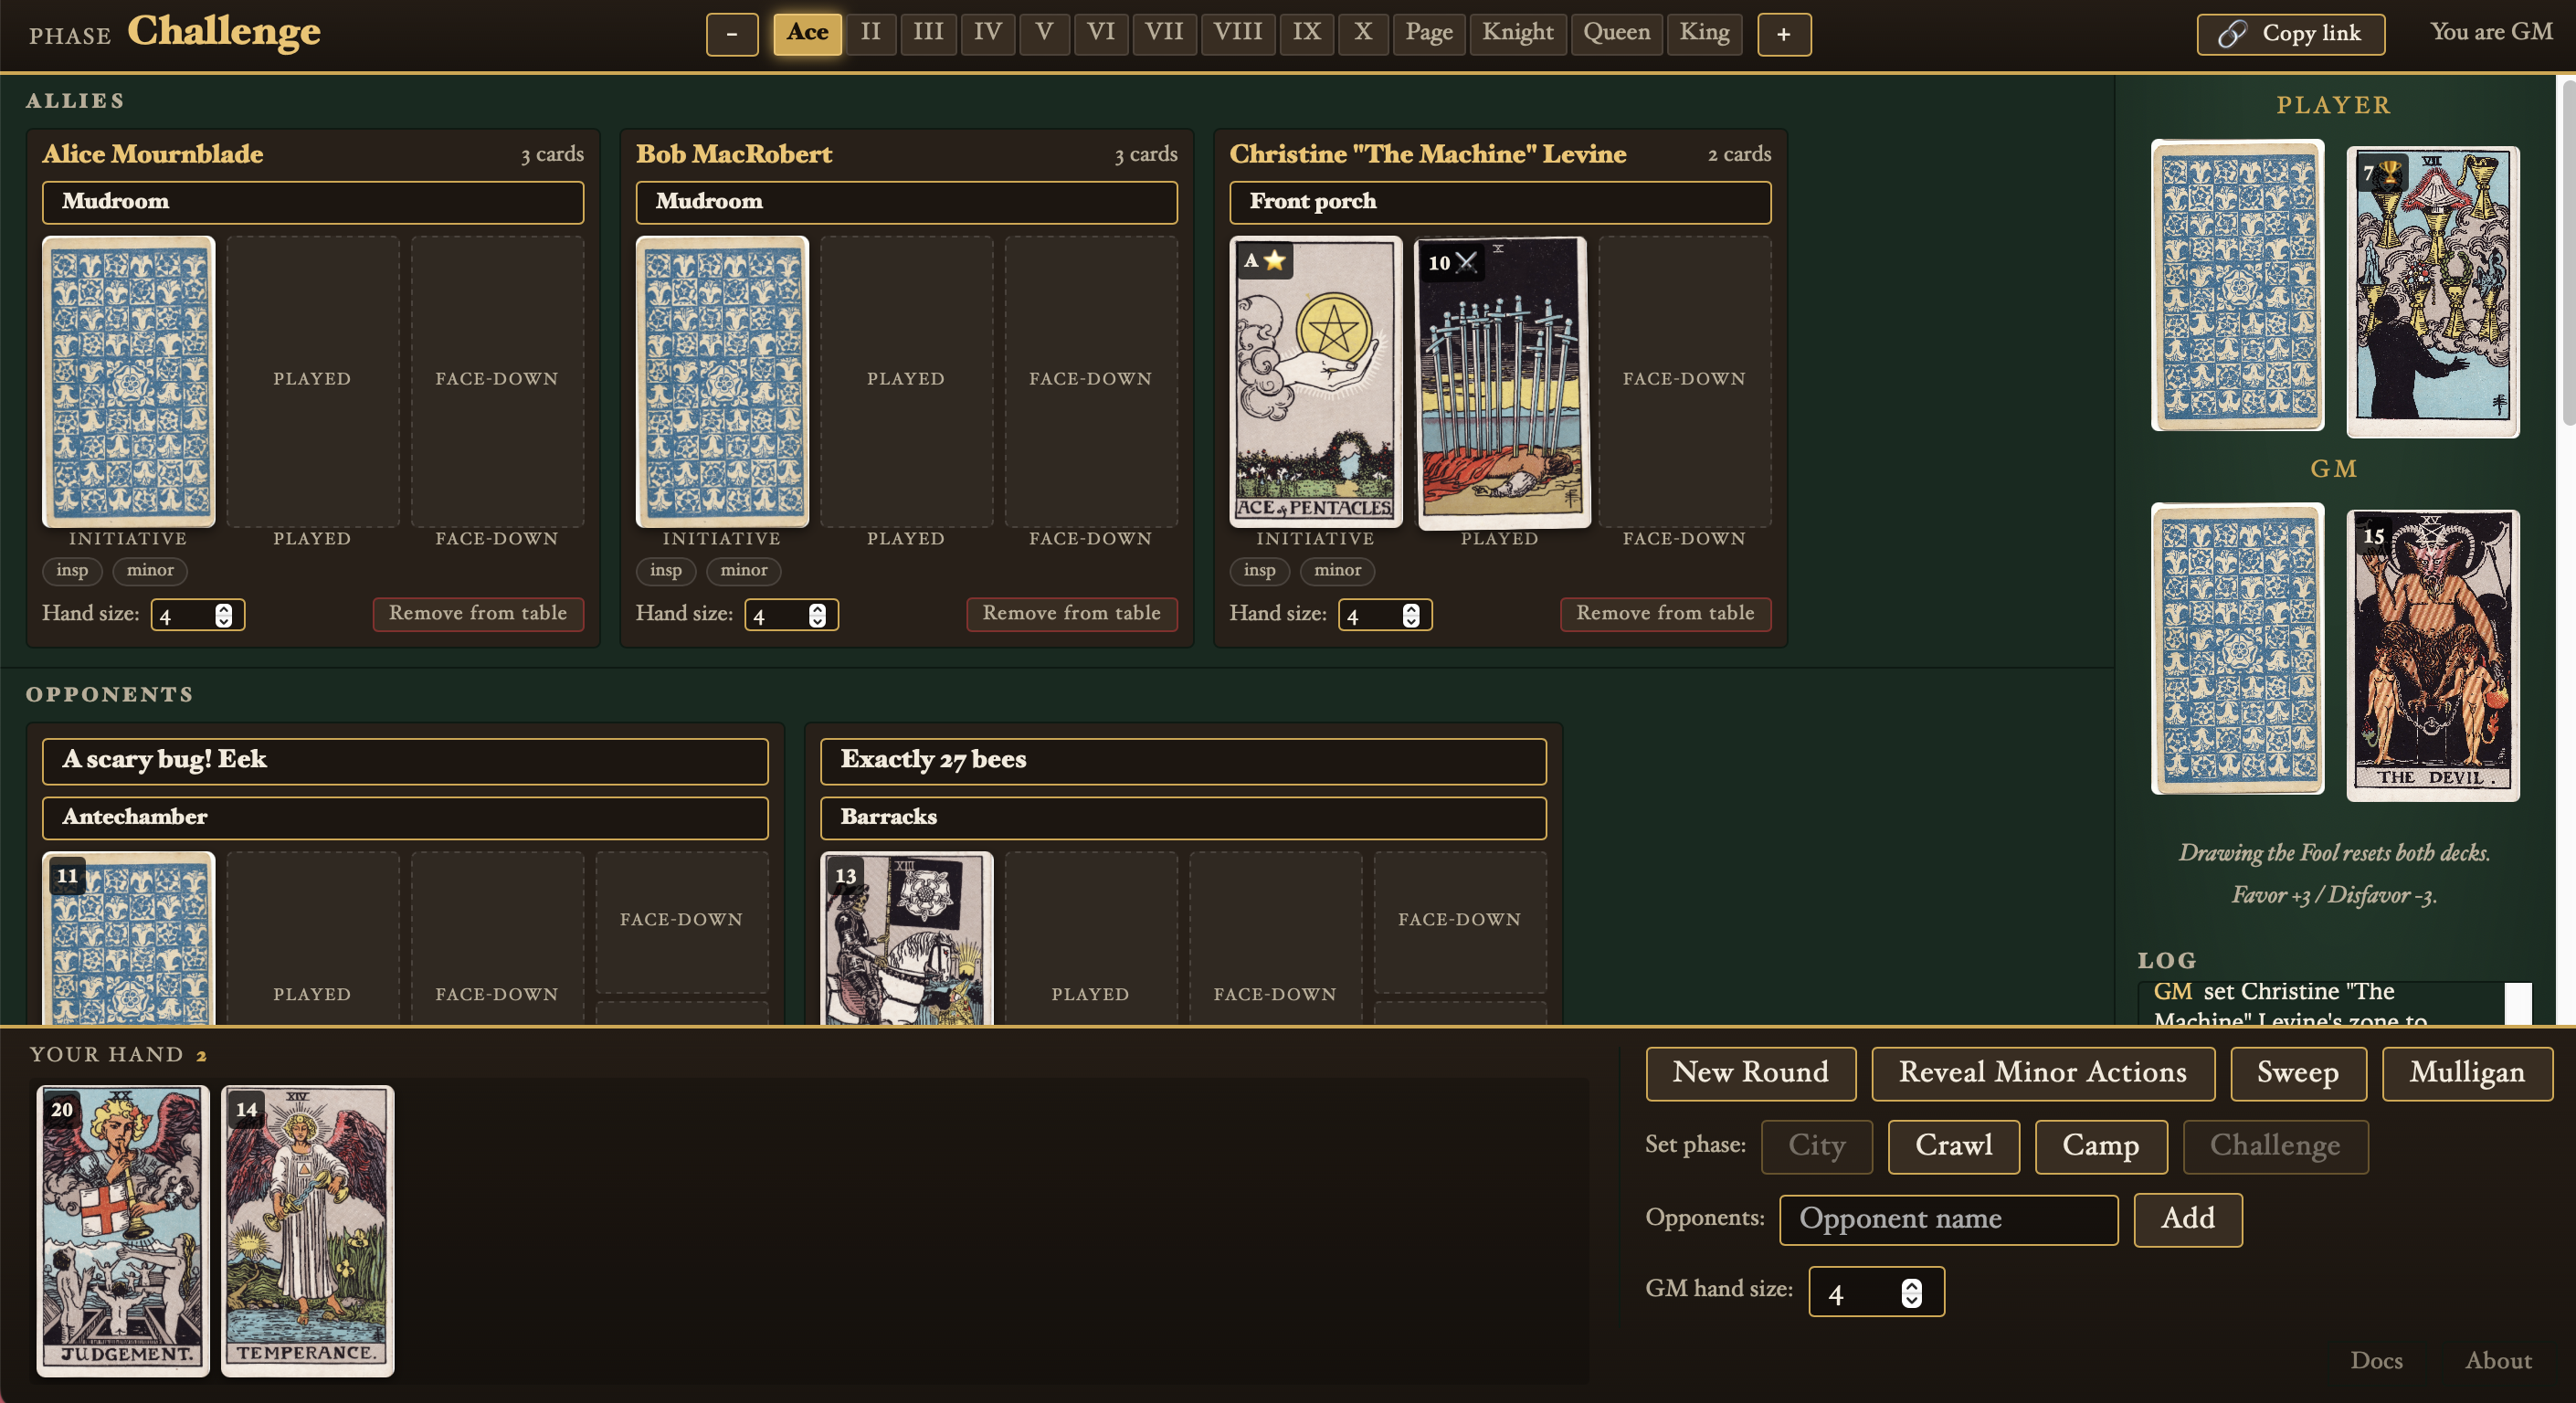This screenshot has height=1403, width=2576.
Task: Select the Queen rank tab
Action: [1616, 32]
